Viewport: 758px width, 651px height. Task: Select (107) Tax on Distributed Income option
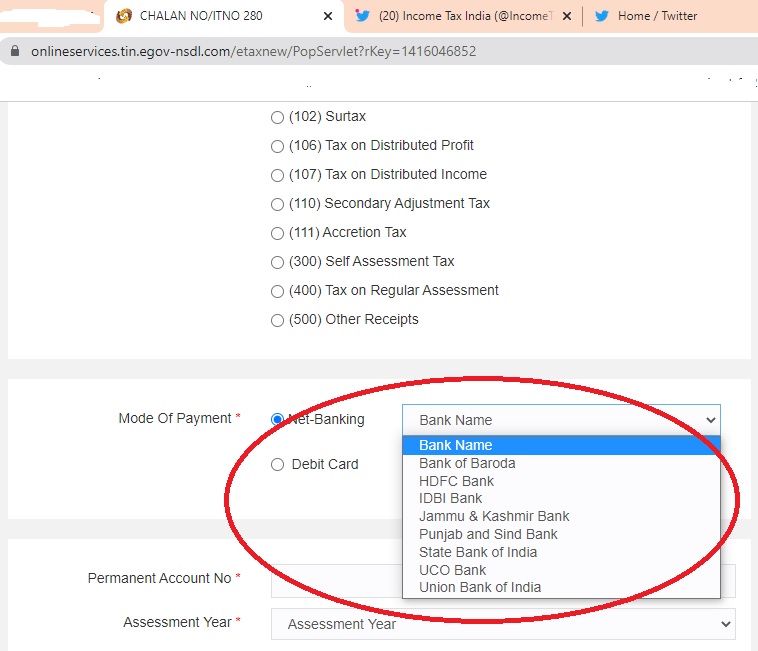[x=277, y=175]
